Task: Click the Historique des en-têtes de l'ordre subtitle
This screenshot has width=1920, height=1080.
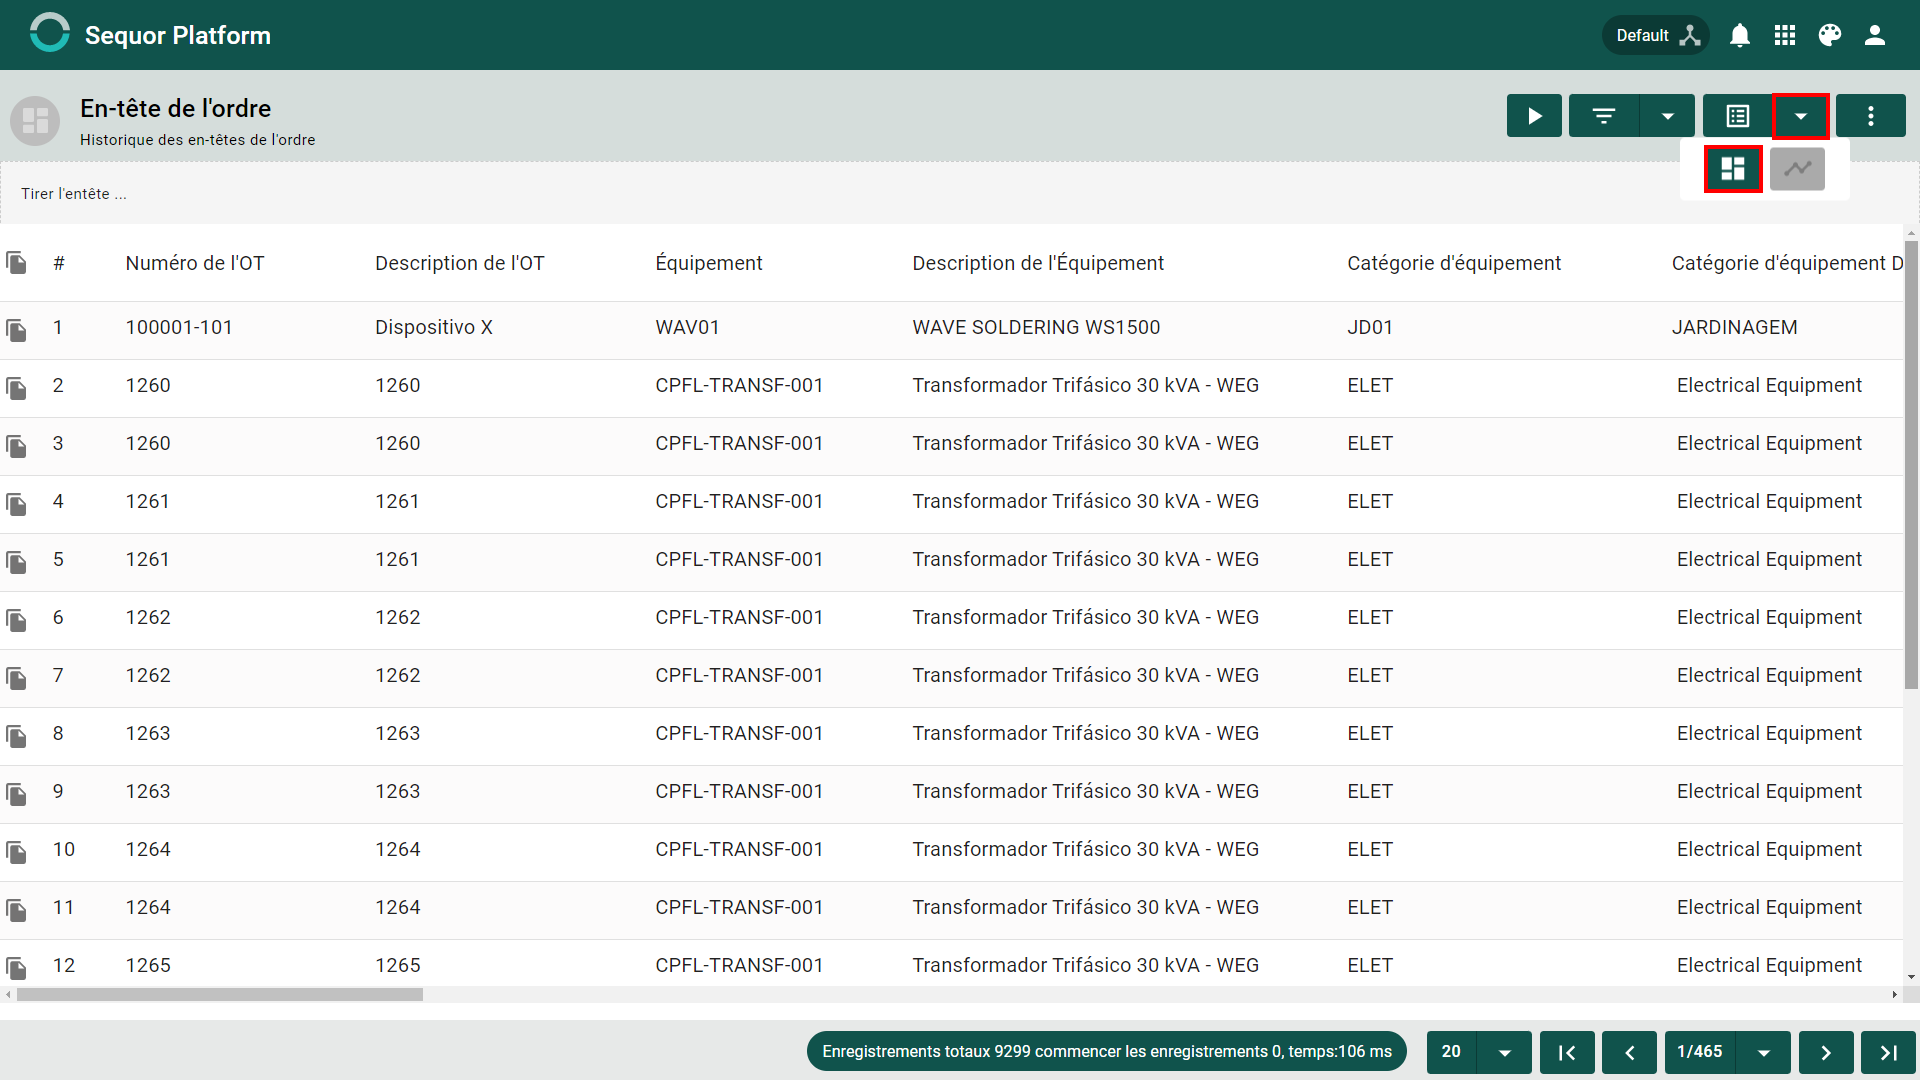Action: [197, 140]
